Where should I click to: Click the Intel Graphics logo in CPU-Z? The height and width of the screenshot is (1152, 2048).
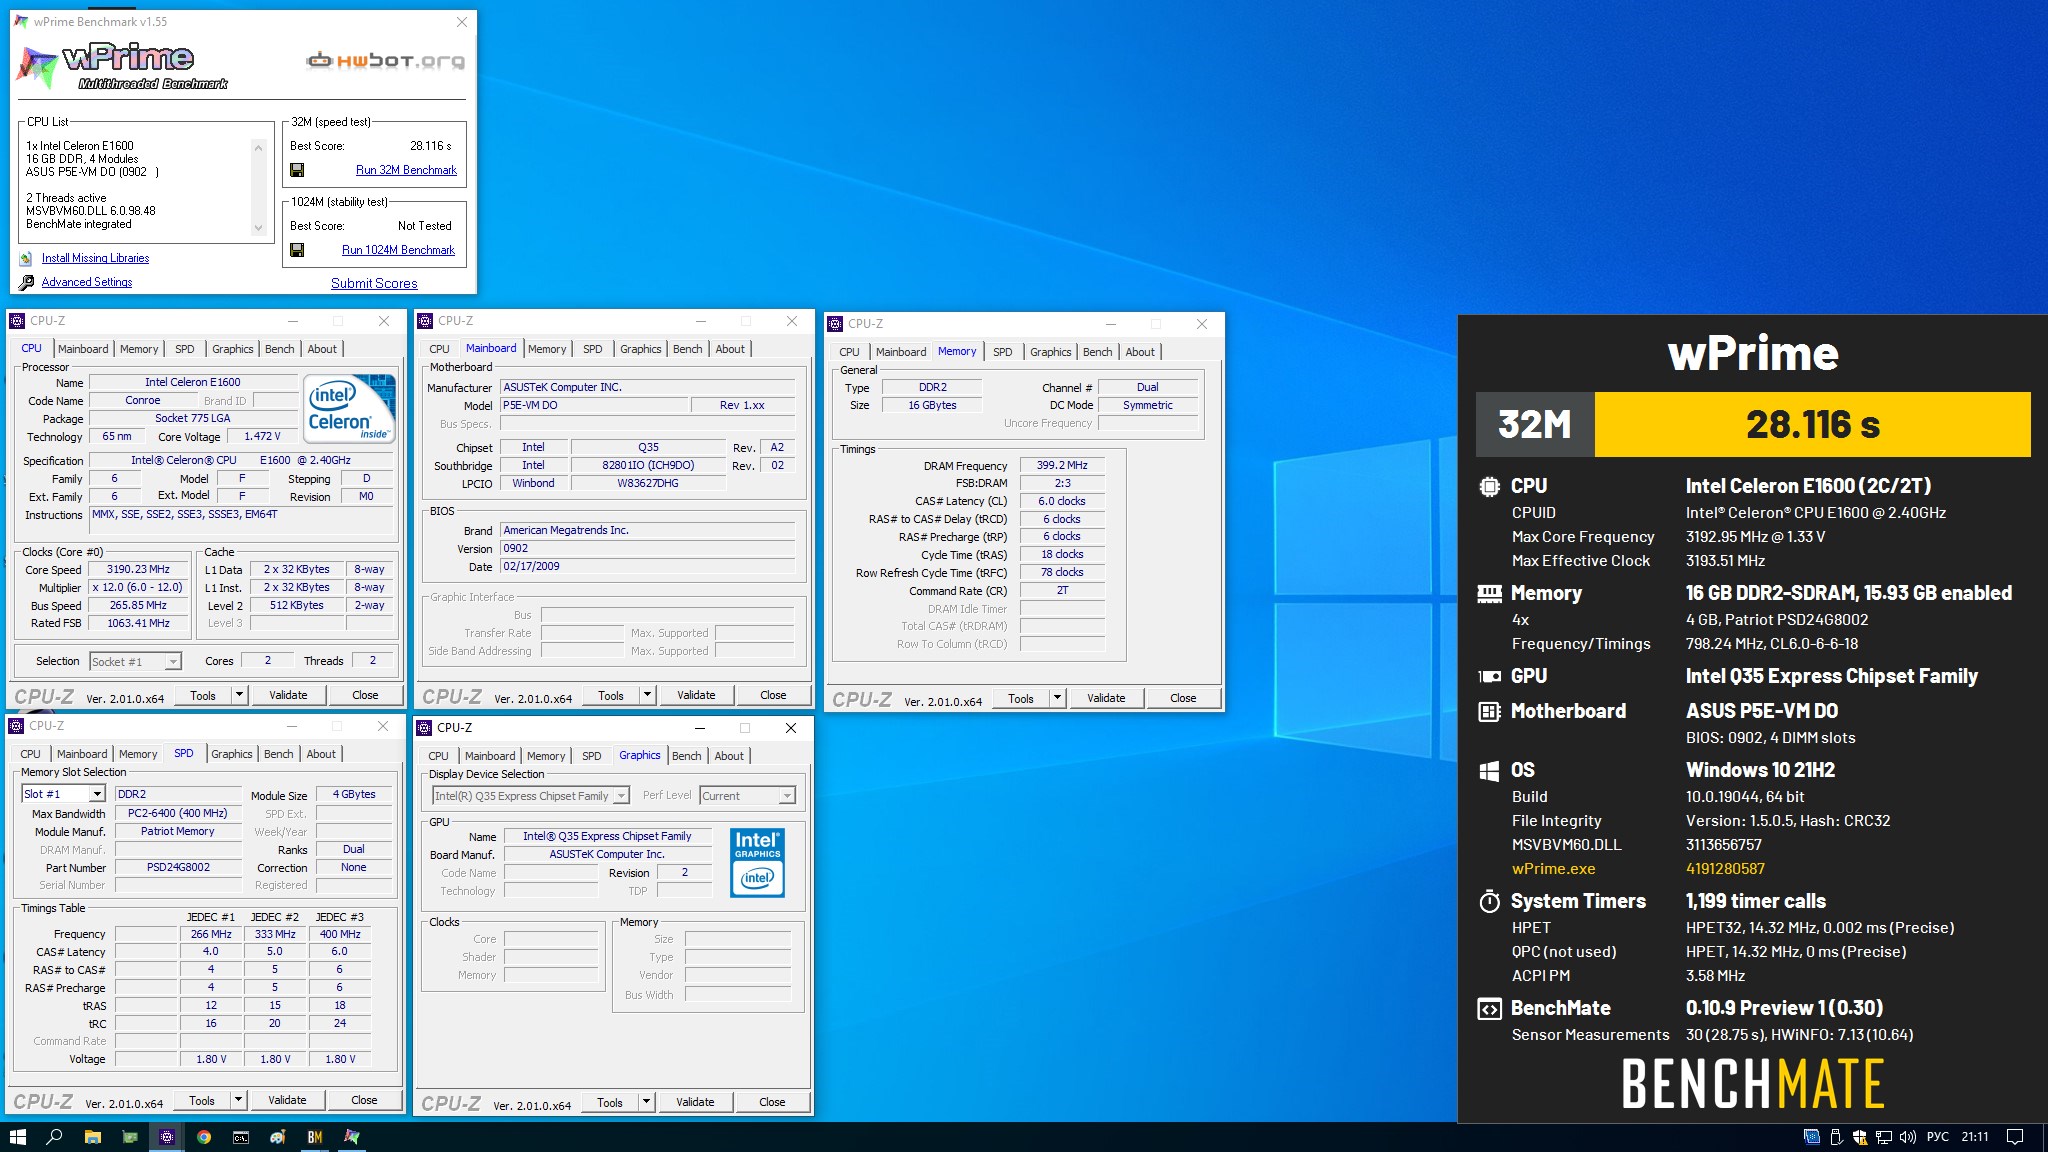point(757,861)
